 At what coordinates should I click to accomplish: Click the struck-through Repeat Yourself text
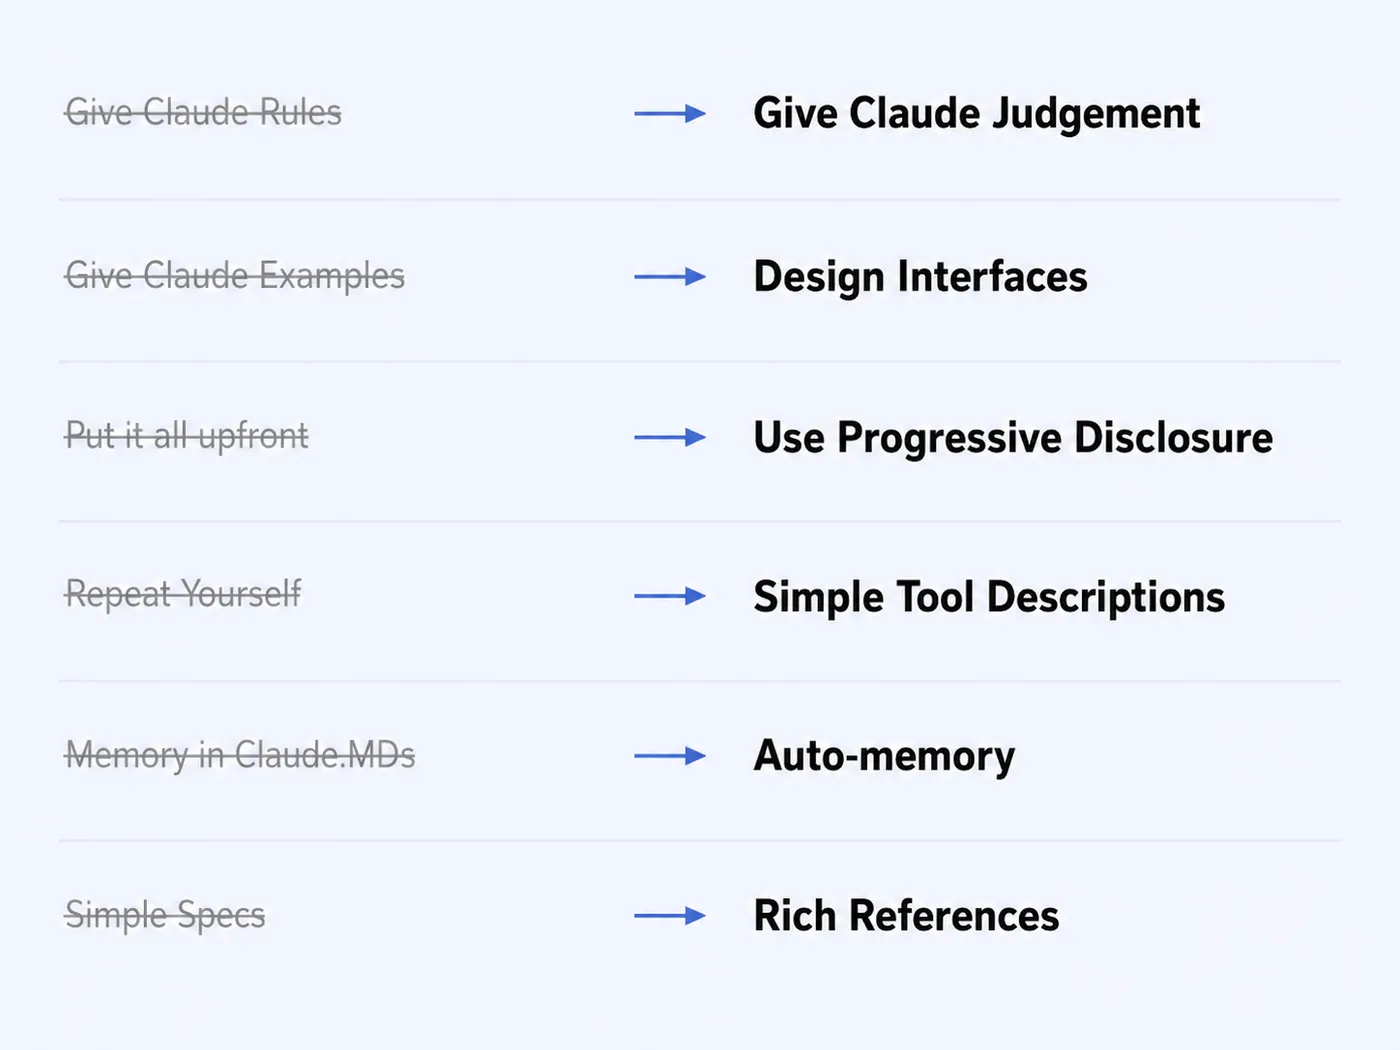[183, 595]
